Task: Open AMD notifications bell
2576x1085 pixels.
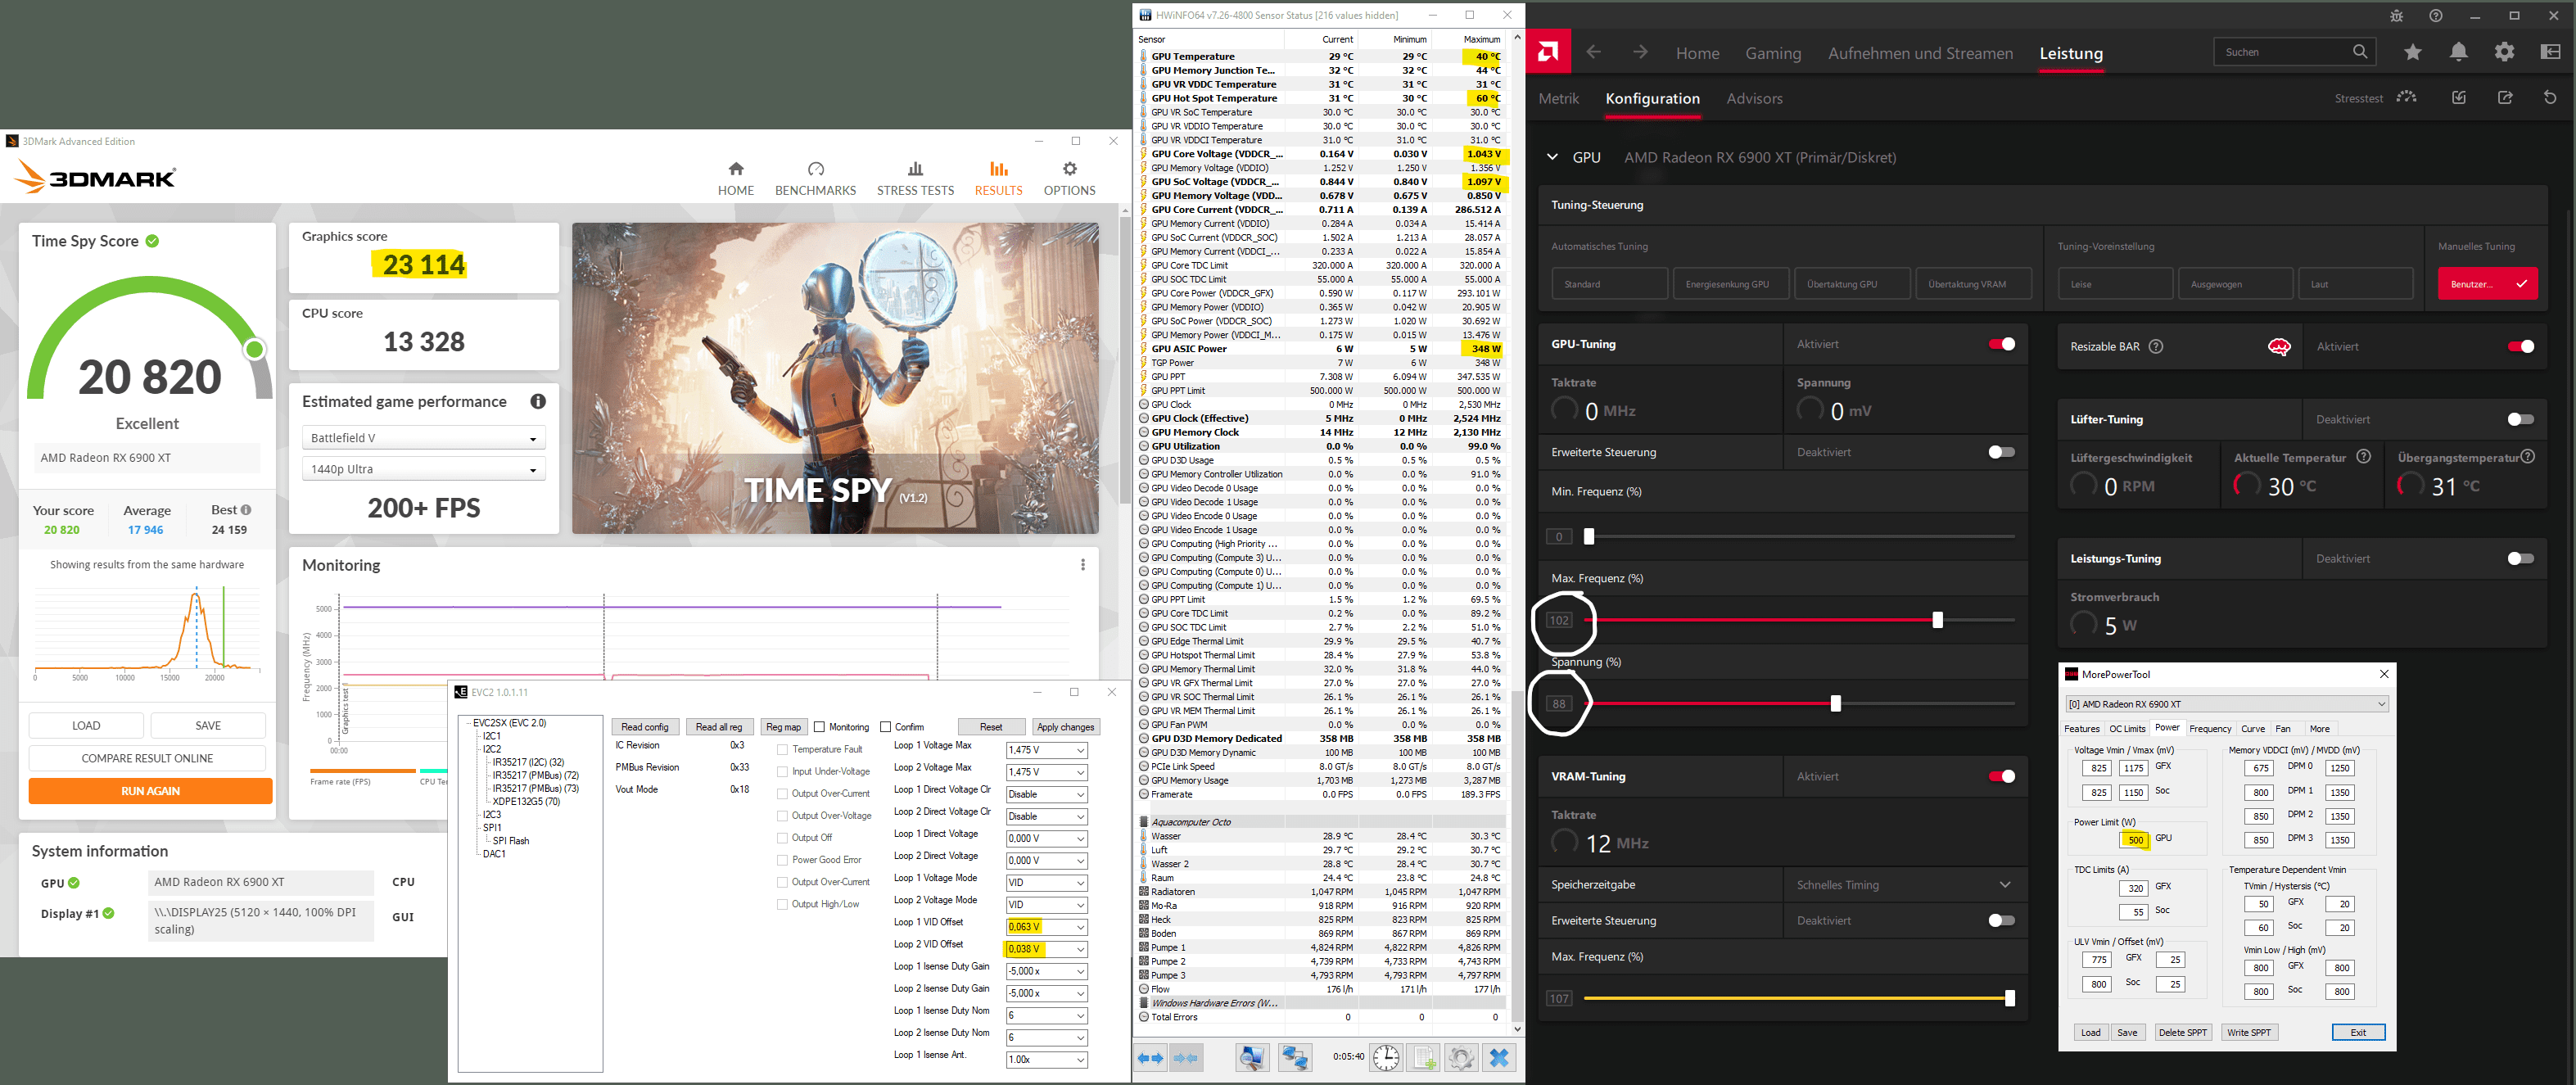Action: click(2458, 52)
